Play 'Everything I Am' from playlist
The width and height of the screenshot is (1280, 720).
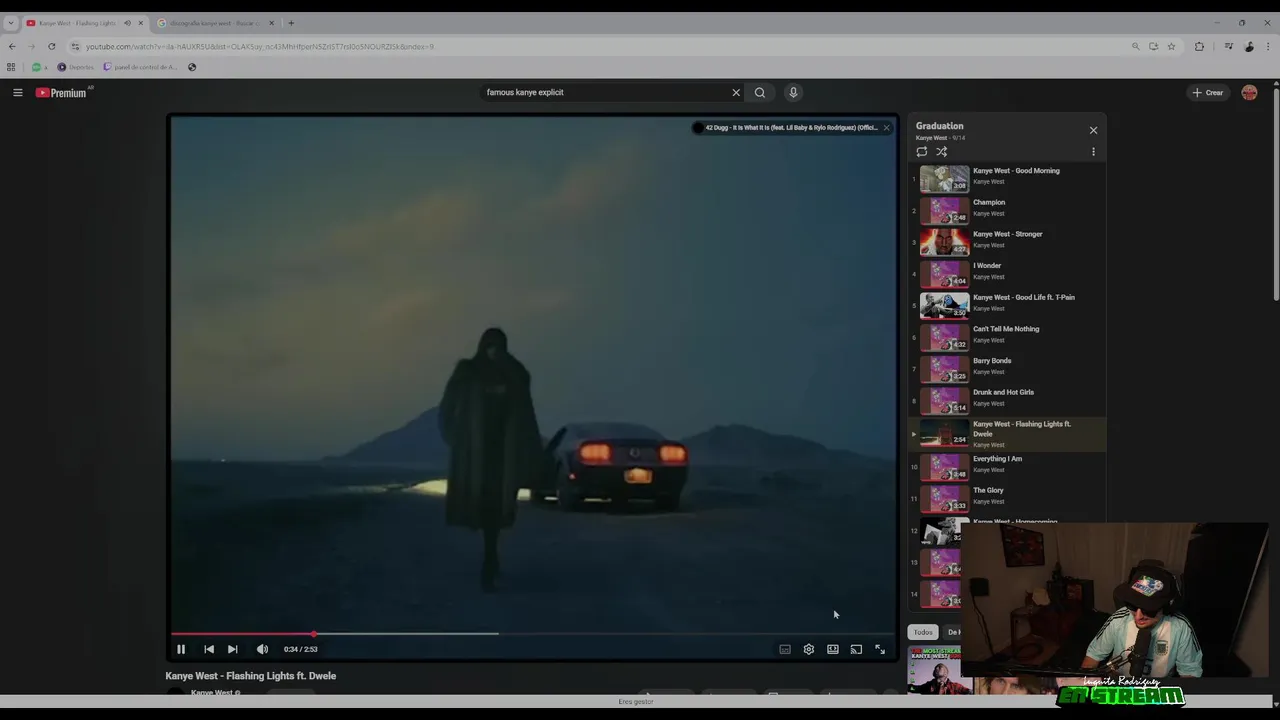tap(1008, 466)
